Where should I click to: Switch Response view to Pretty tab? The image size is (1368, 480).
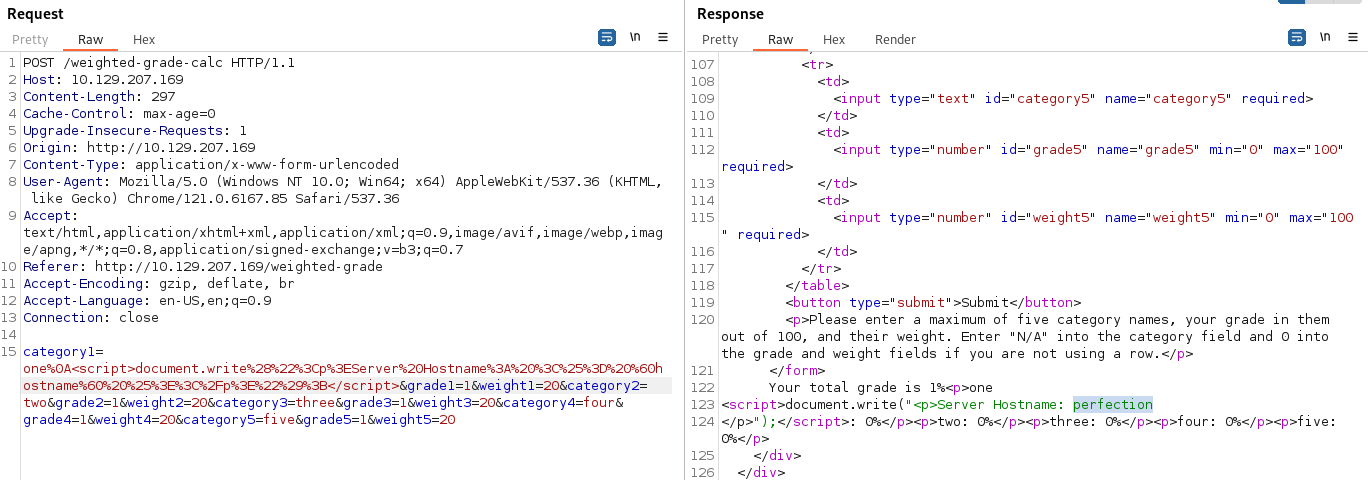pos(720,40)
